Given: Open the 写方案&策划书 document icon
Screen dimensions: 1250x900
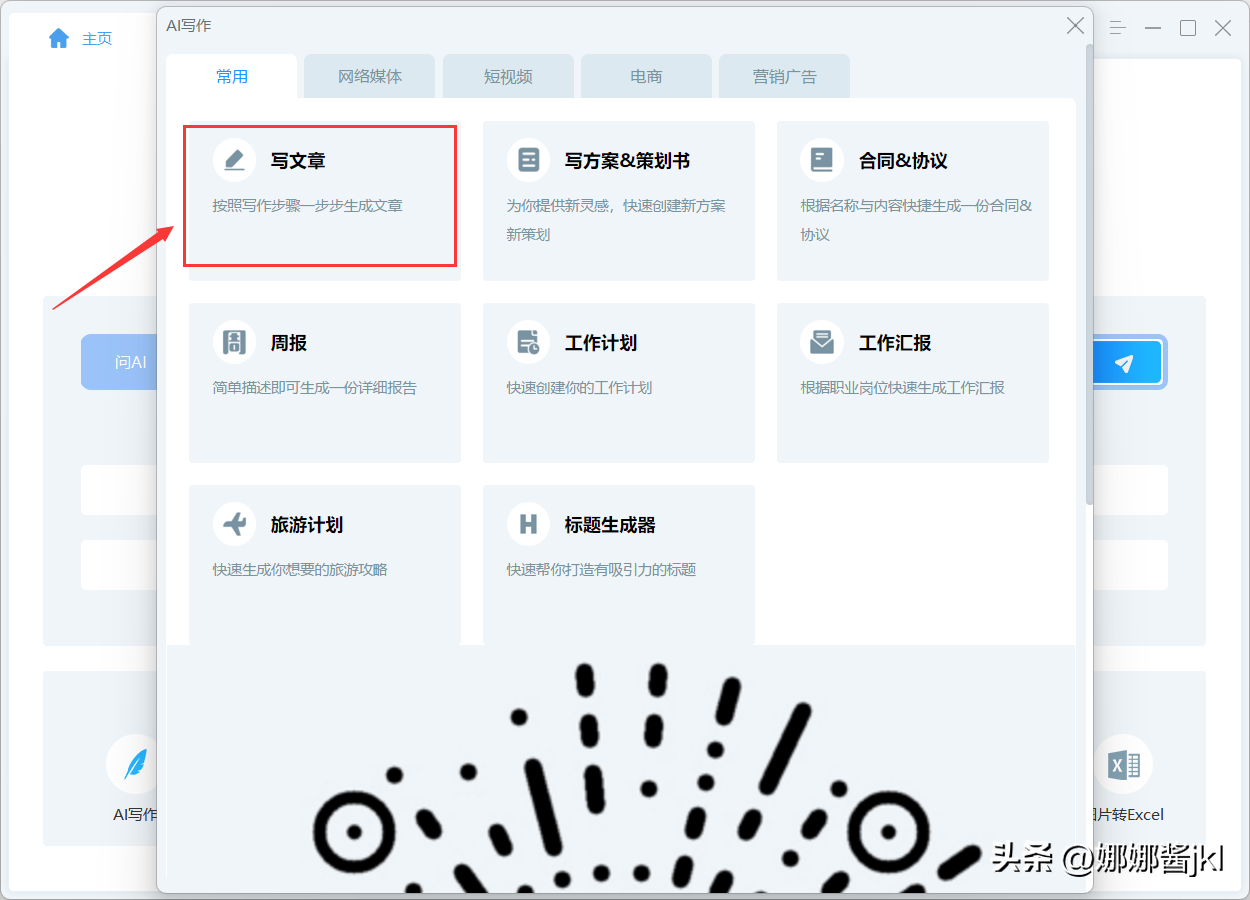Looking at the screenshot, I should point(527,159).
